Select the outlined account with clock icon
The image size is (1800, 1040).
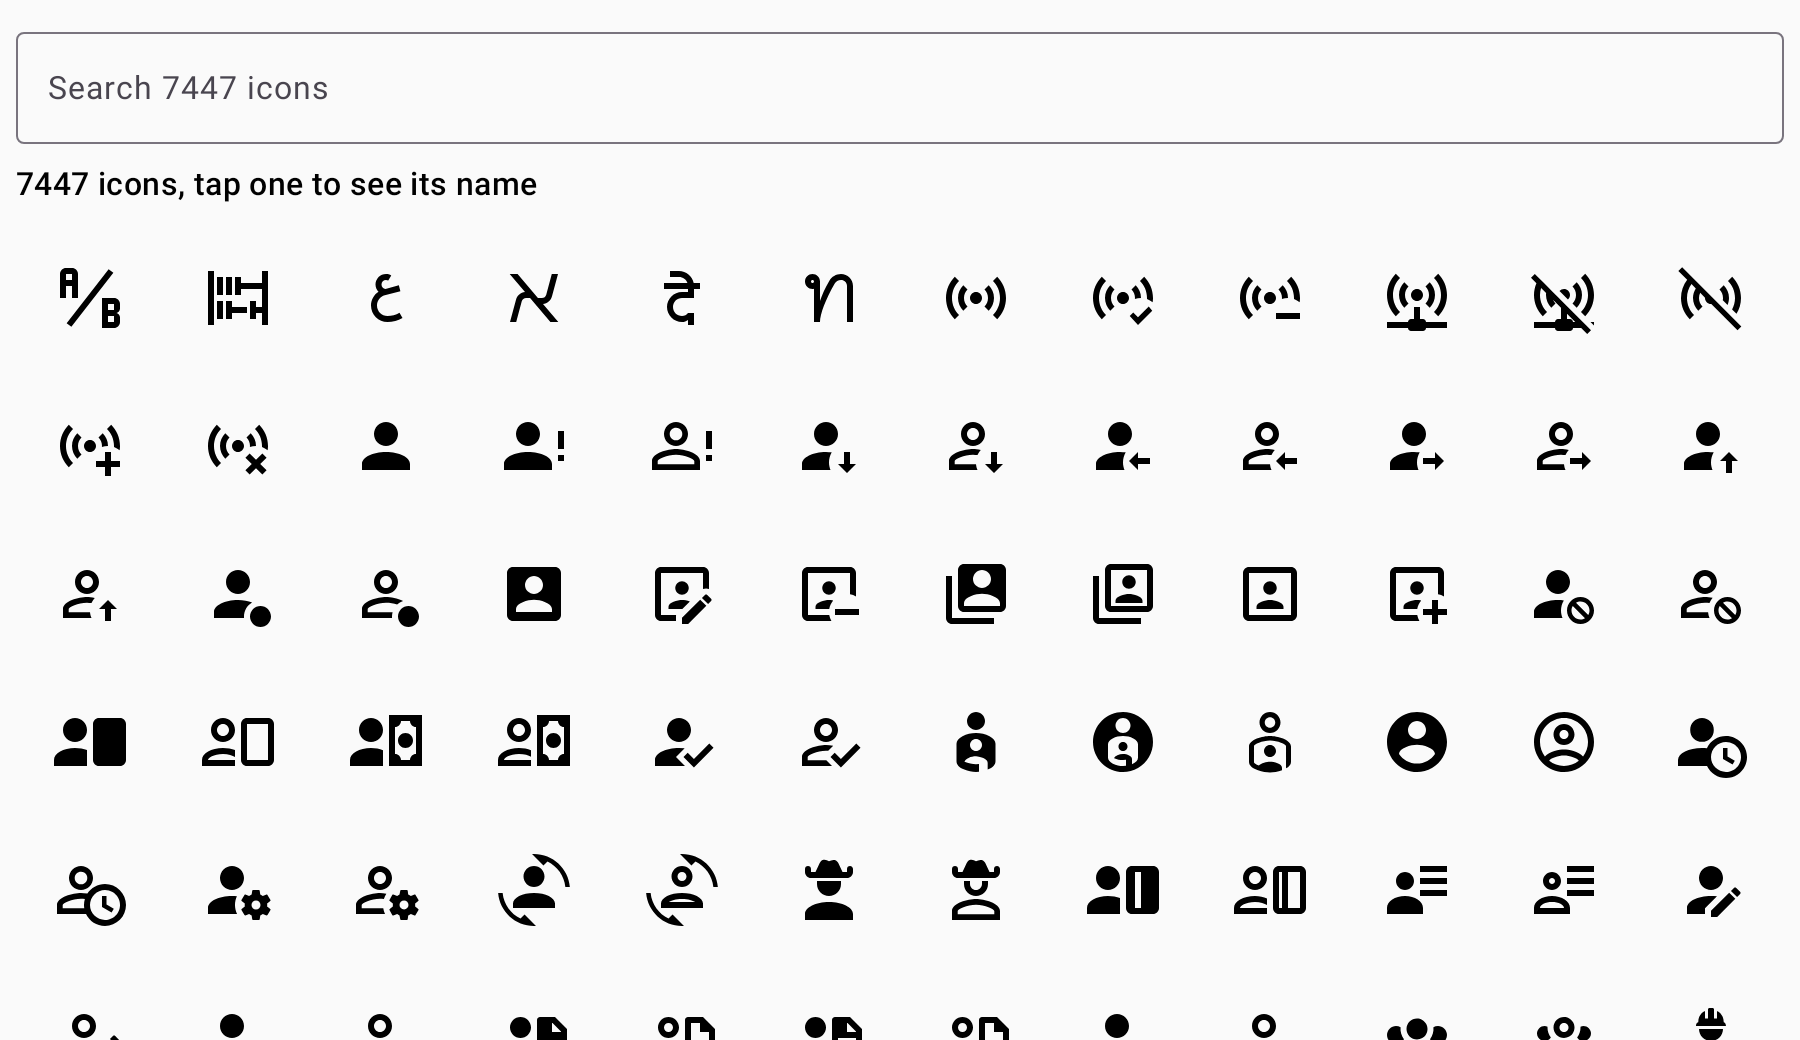click(x=91, y=894)
